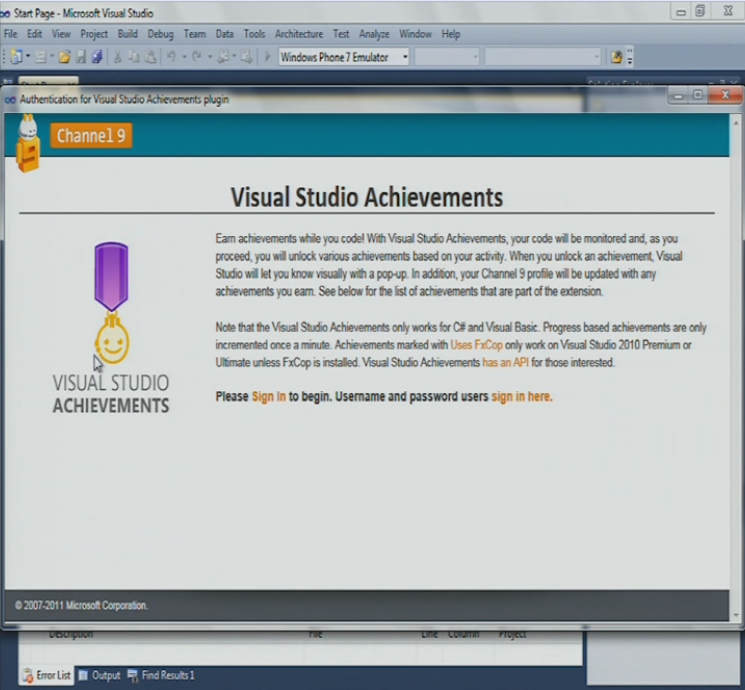Click the Paste clipboard icon
This screenshot has height=690, width=745.
pos(150,57)
